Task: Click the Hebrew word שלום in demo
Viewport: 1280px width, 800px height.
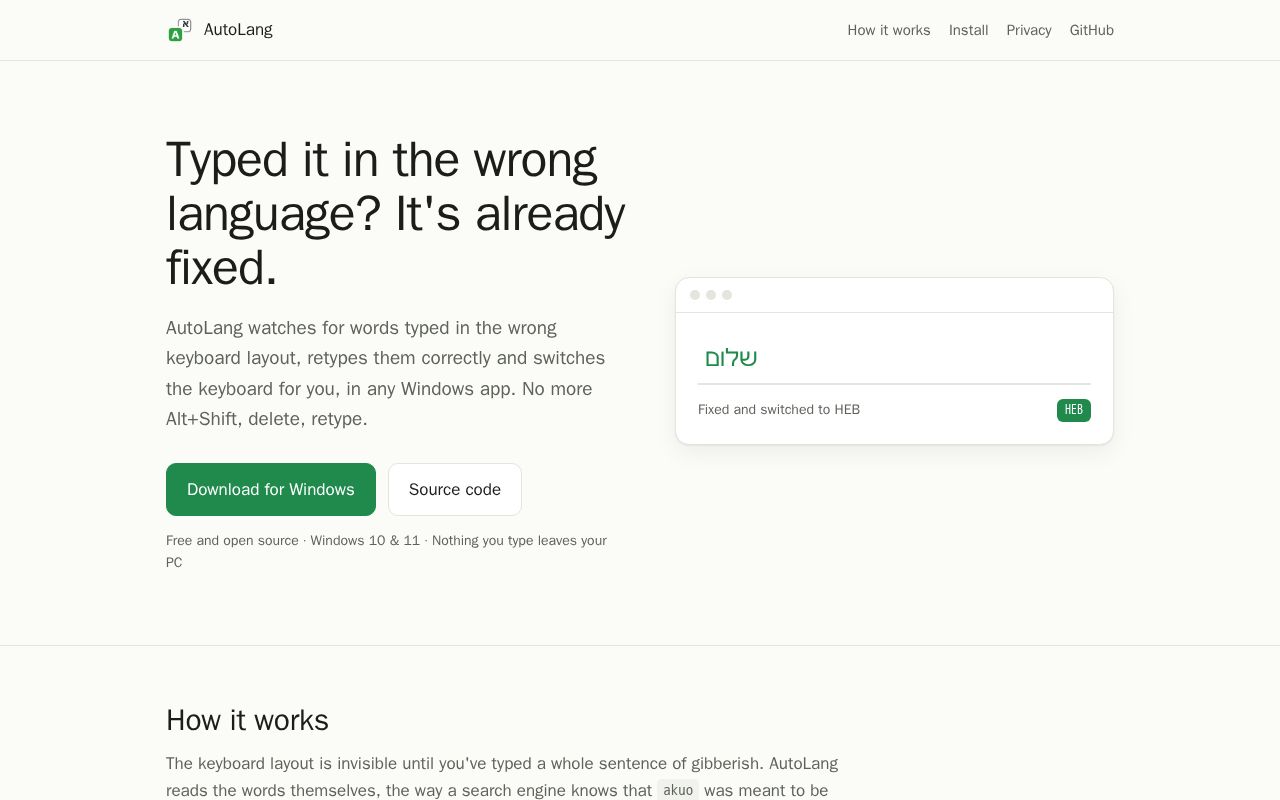Action: (731, 358)
